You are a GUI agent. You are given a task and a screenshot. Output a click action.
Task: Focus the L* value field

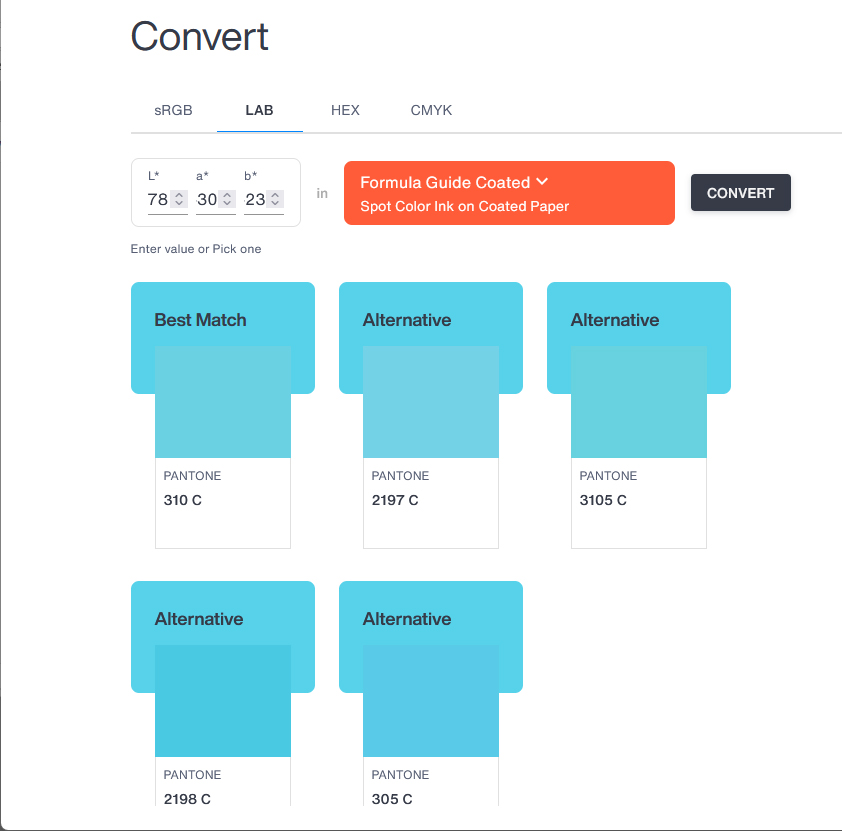coord(158,199)
